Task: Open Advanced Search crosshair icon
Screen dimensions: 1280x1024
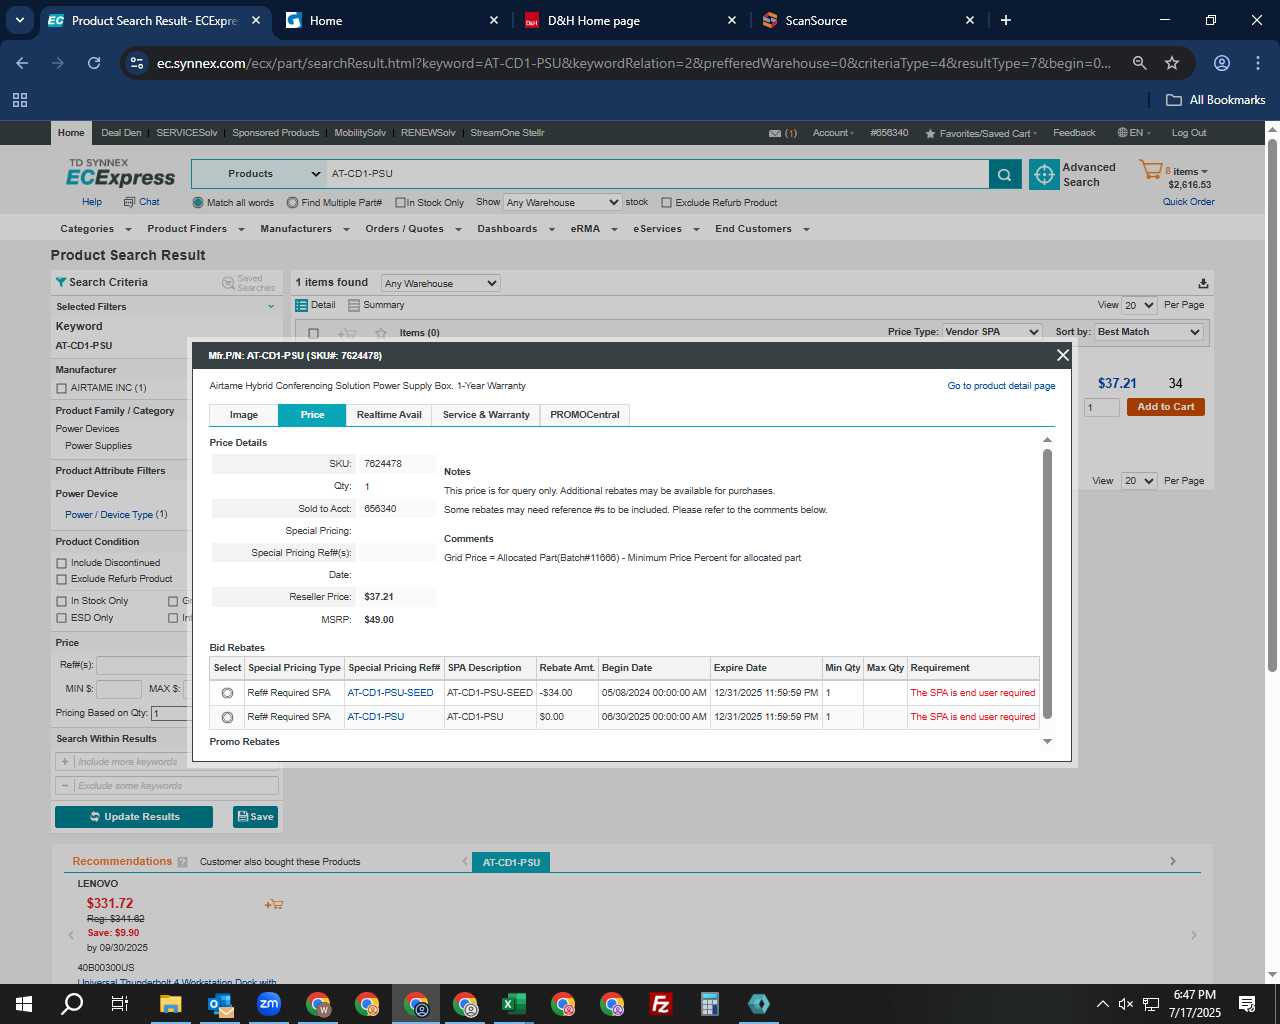Action: [x=1044, y=174]
